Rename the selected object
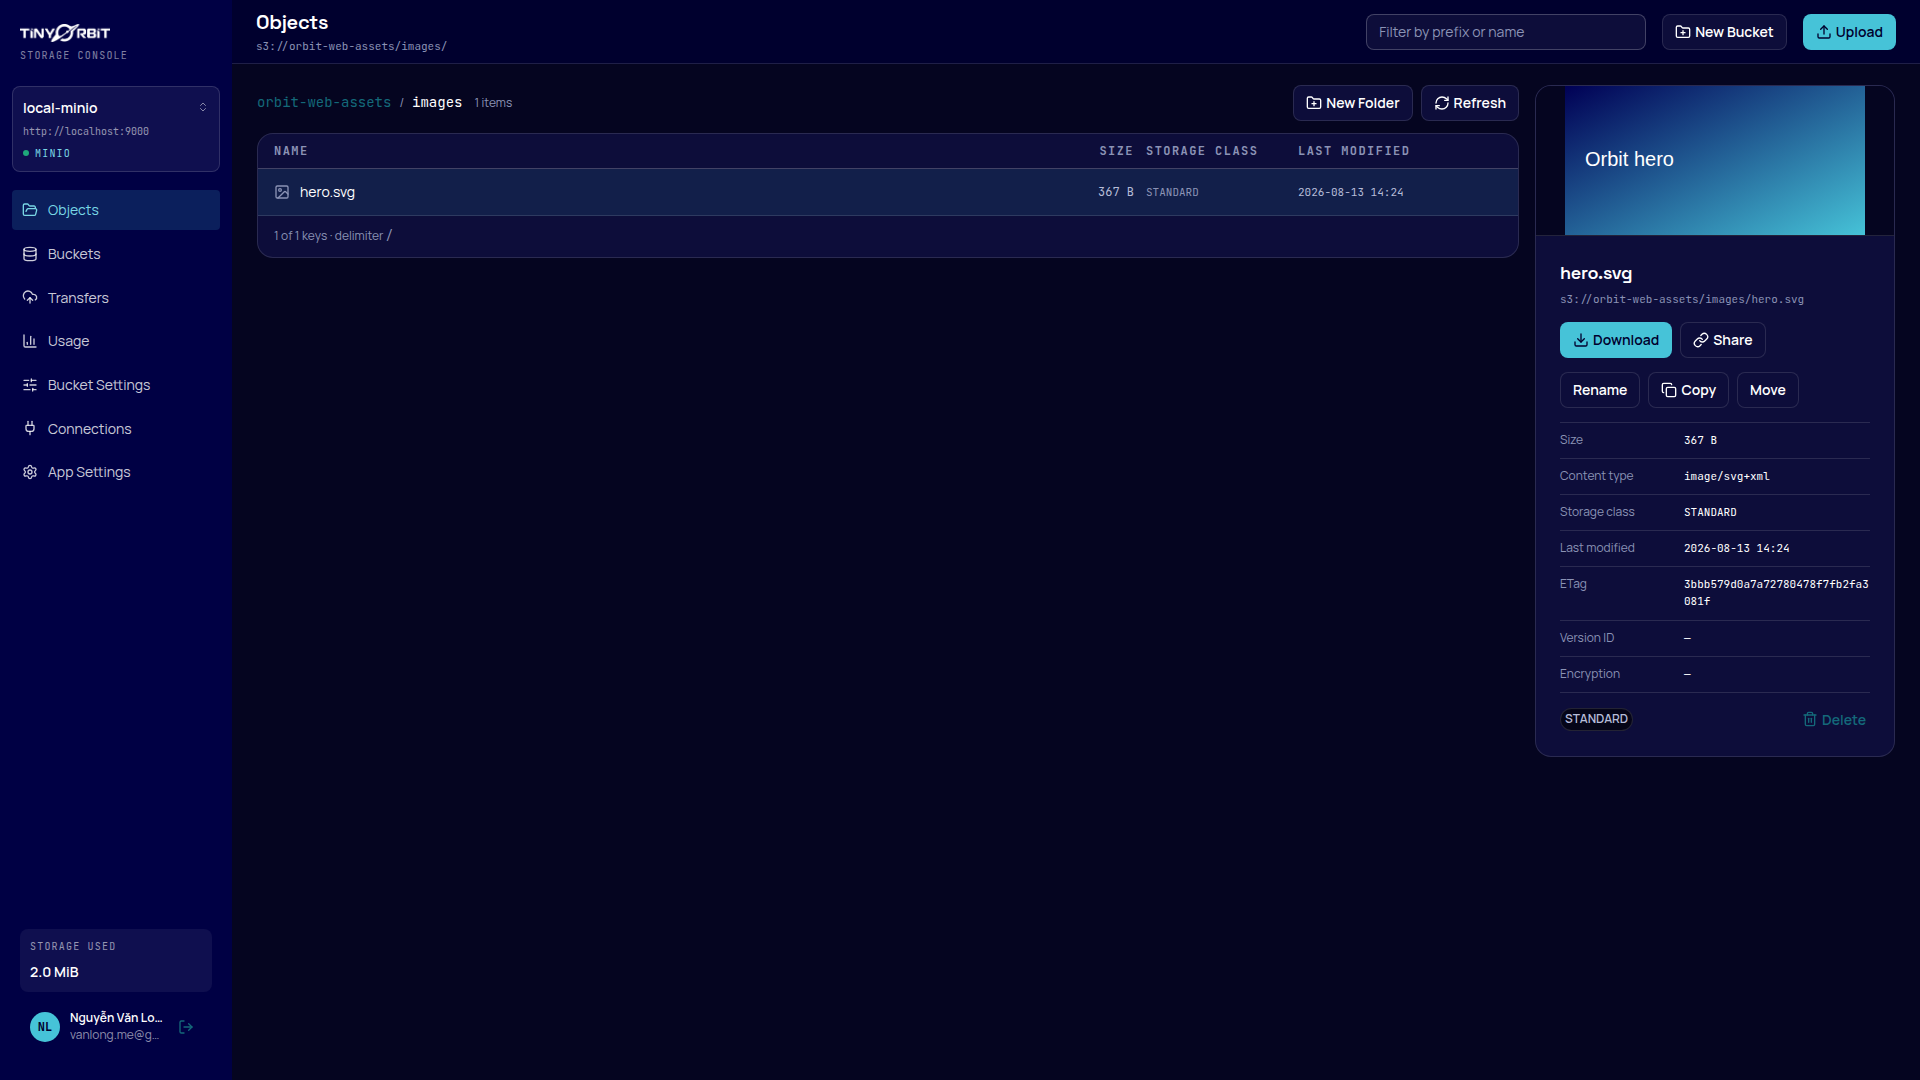This screenshot has height=1080, width=1920. 1600,390
